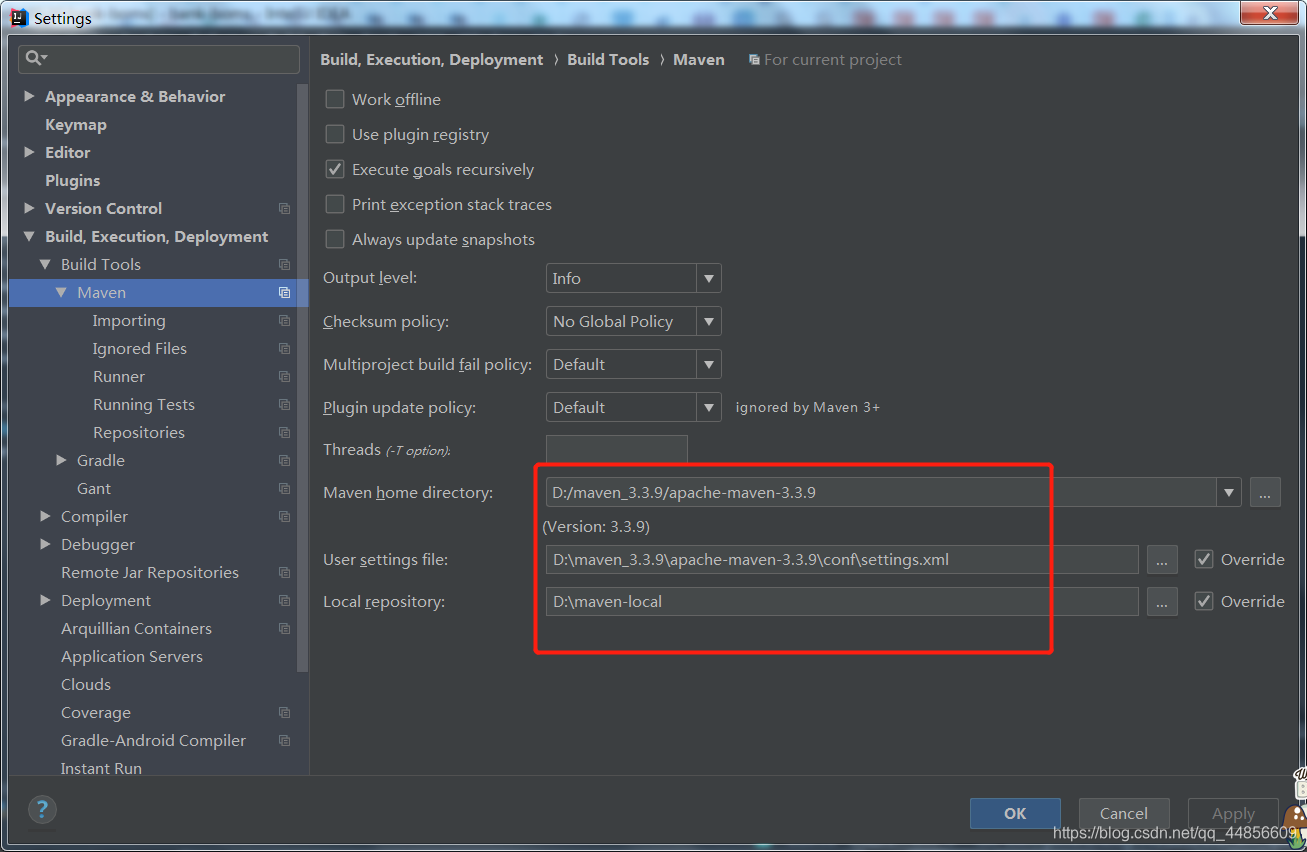Click project-level icon beside Importing
1307x852 pixels.
[285, 321]
